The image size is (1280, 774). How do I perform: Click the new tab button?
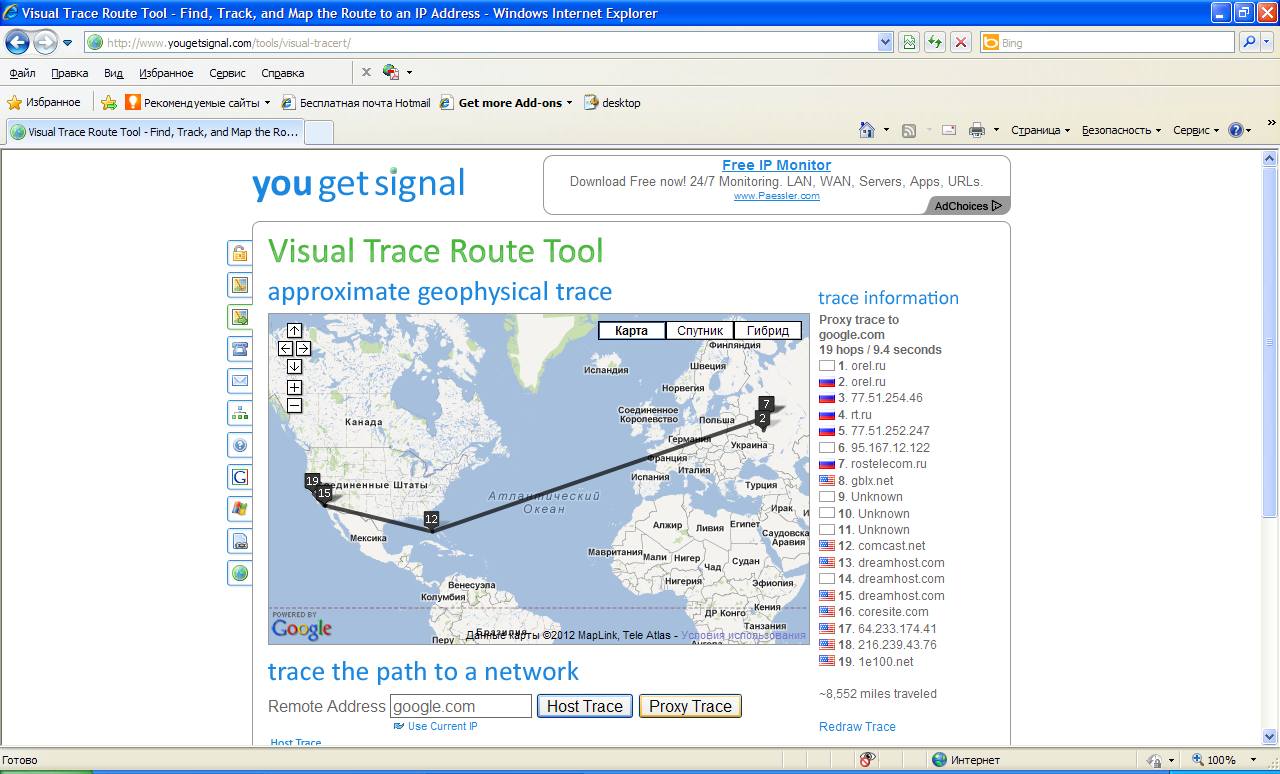pyautogui.click(x=319, y=132)
